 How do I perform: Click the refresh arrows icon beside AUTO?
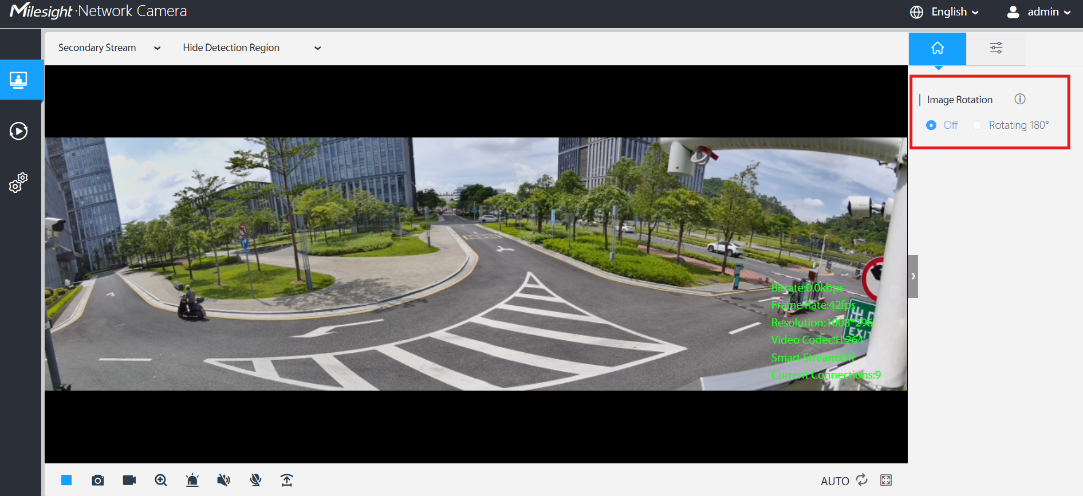click(861, 480)
